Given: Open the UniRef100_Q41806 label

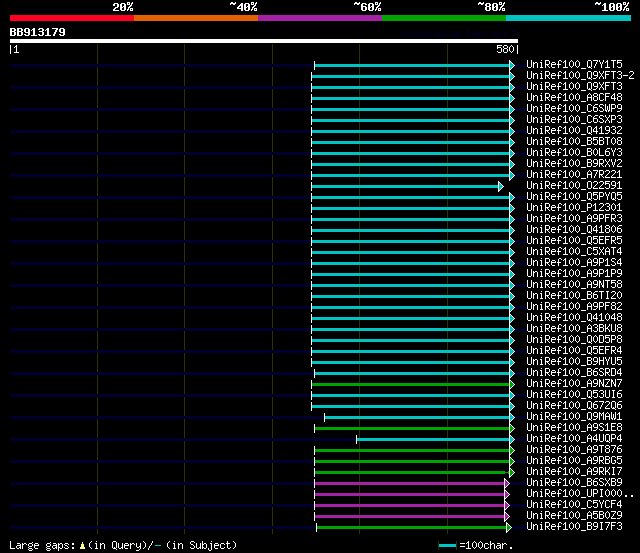Looking at the screenshot, I should coord(574,230).
